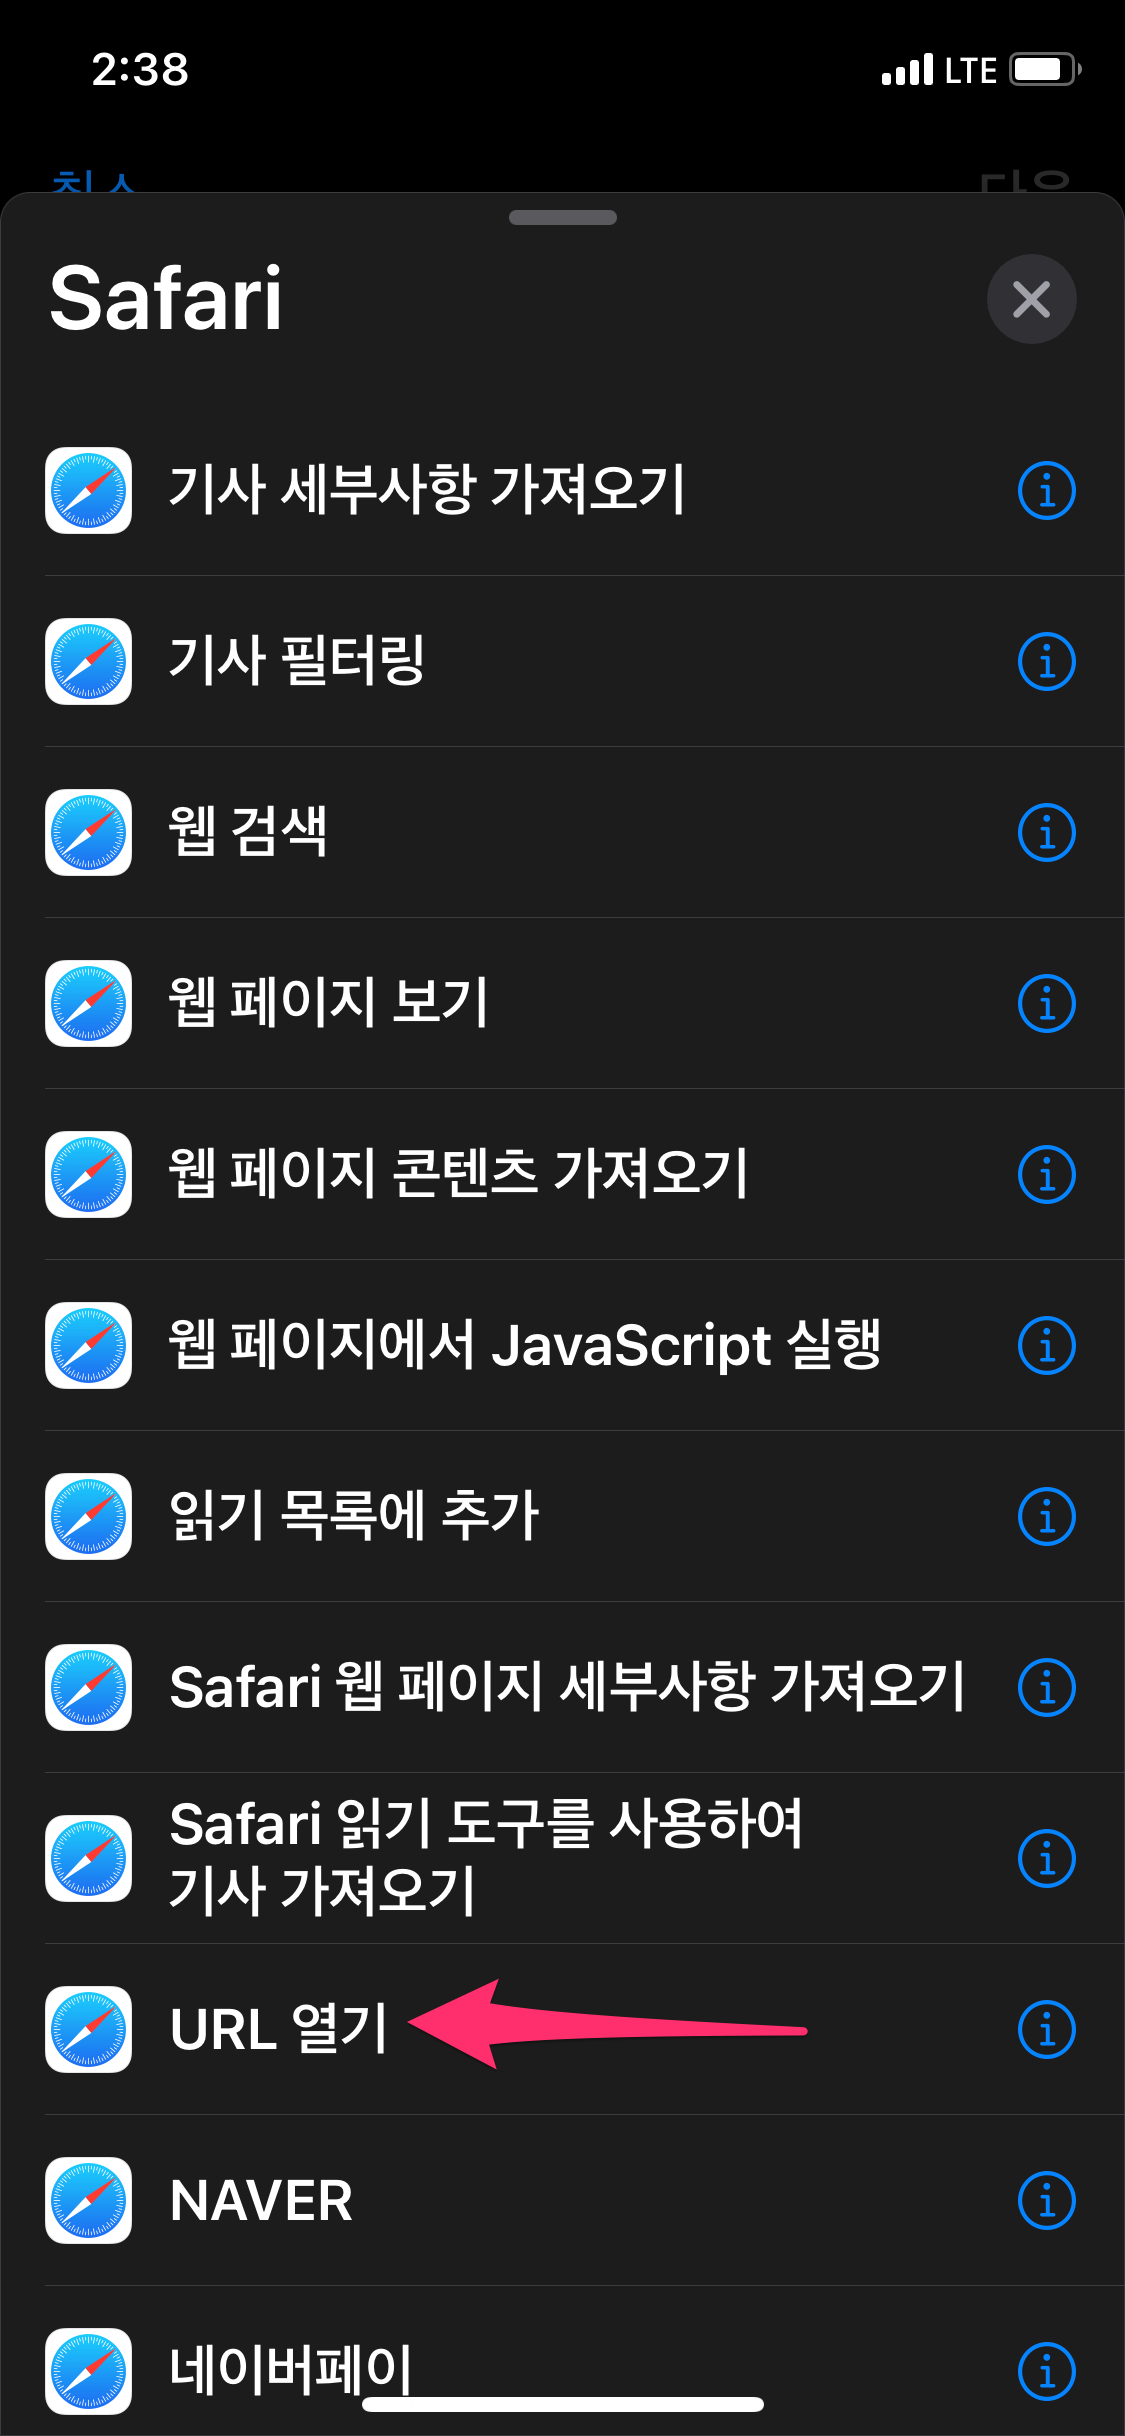Tap Safari icon beside 웹 페이지 보기
Image resolution: width=1125 pixels, height=2436 pixels.
point(88,1003)
